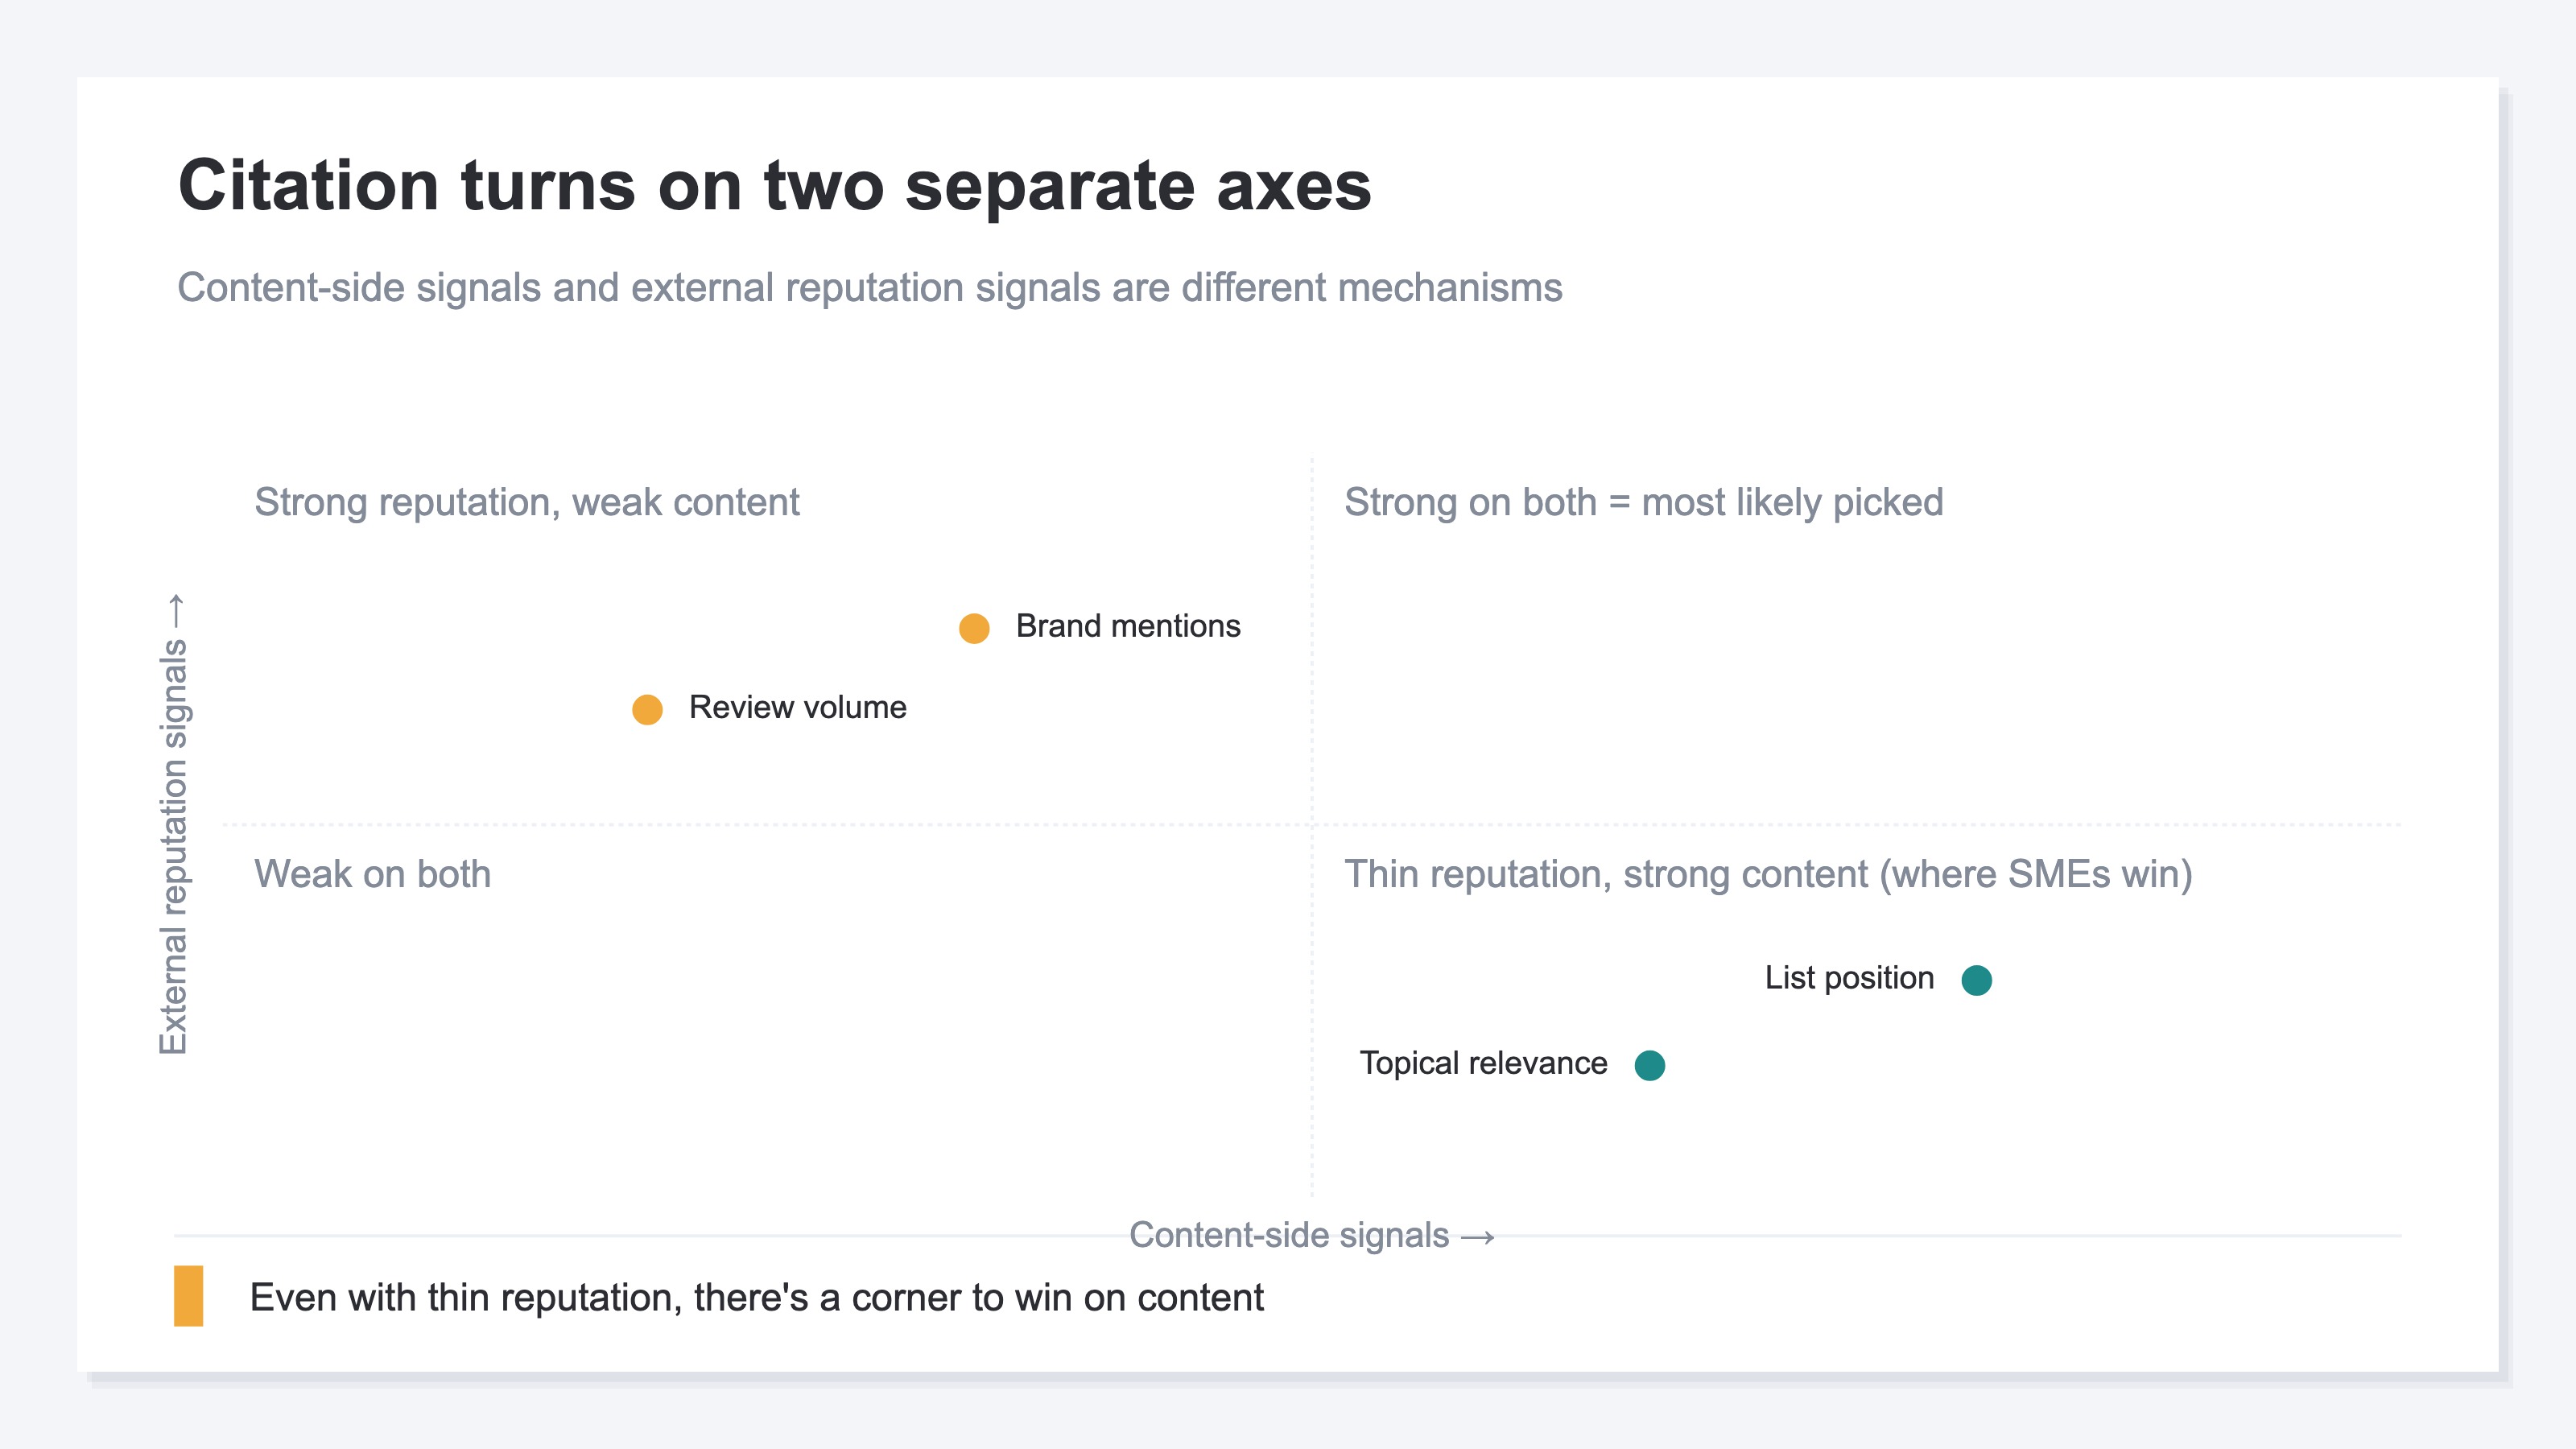Select the slide title Citation turns on two separate axes

coord(774,186)
